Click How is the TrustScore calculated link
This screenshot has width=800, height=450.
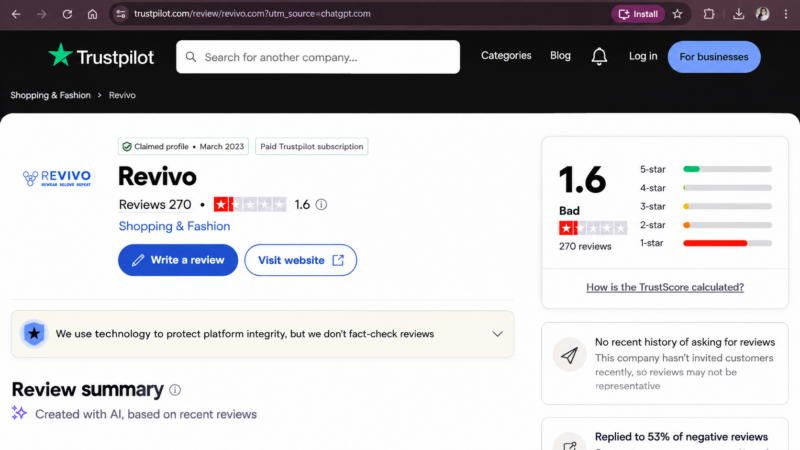coord(665,287)
